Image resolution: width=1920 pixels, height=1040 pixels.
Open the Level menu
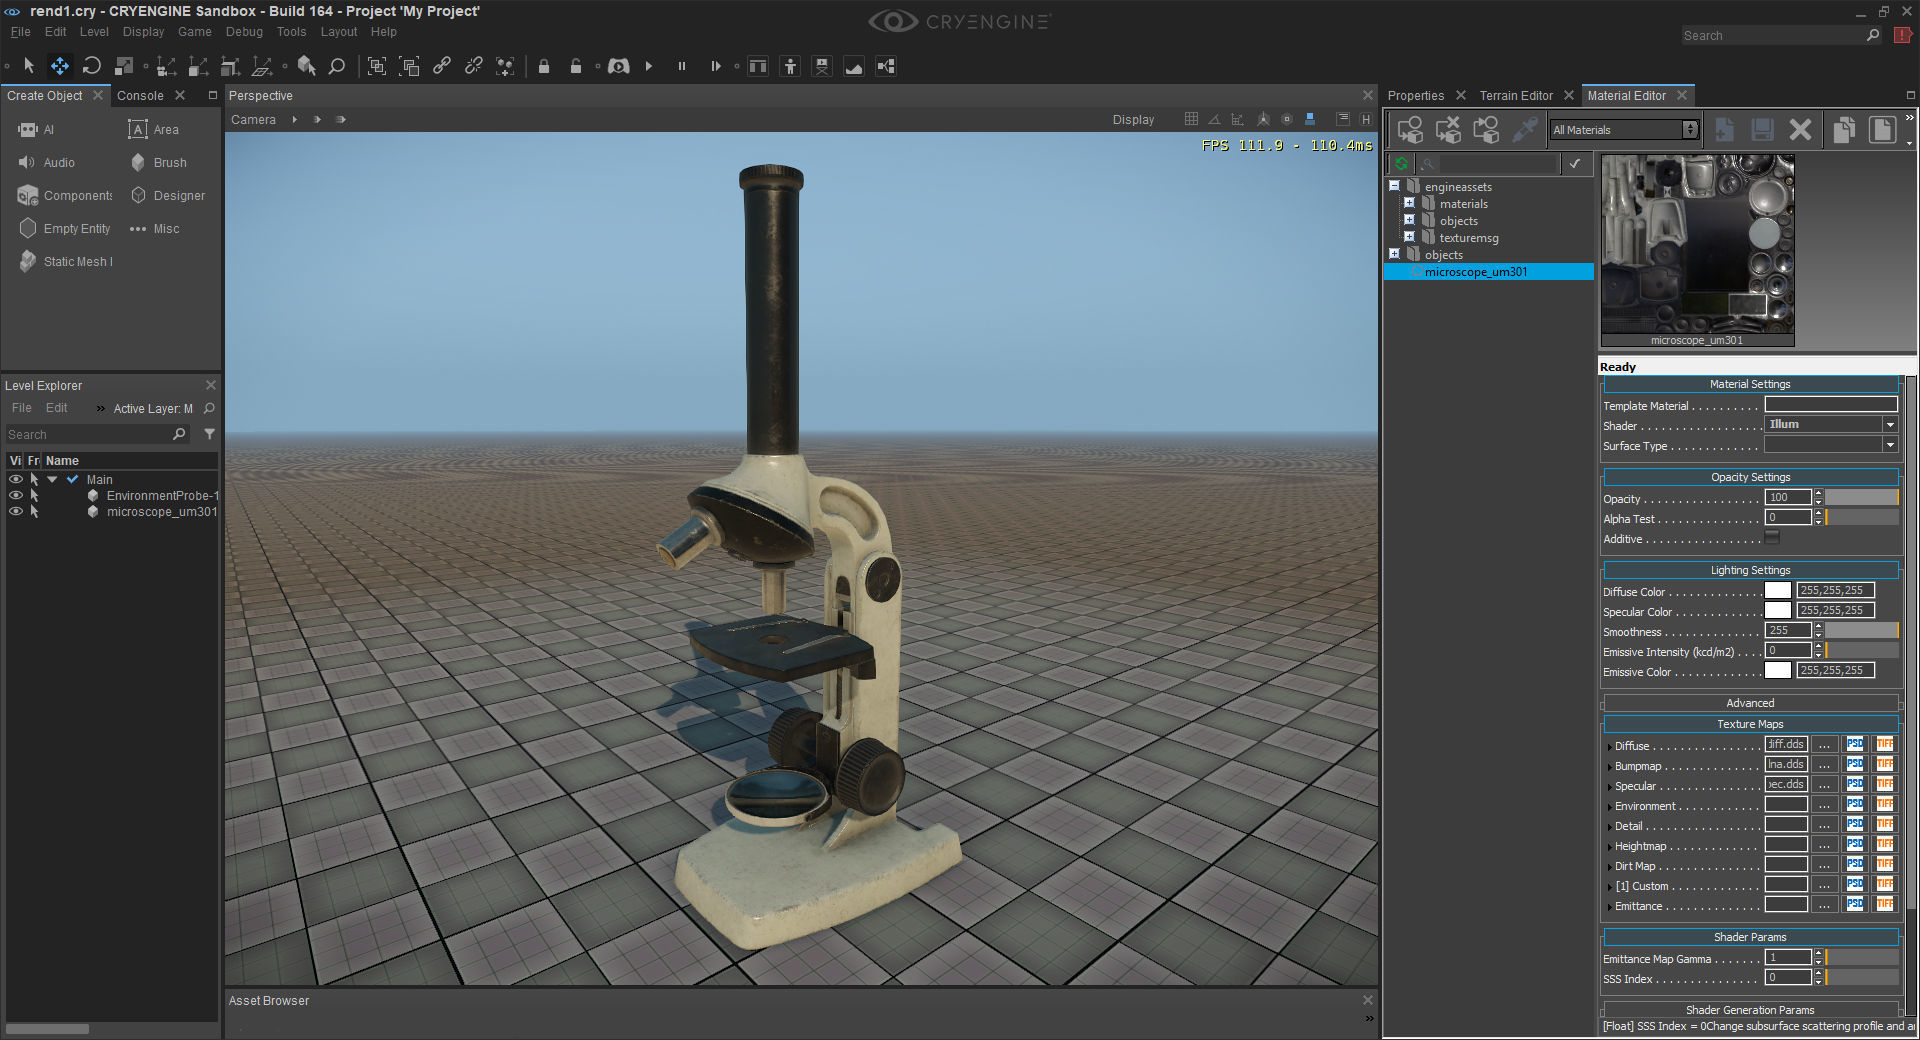coord(94,32)
